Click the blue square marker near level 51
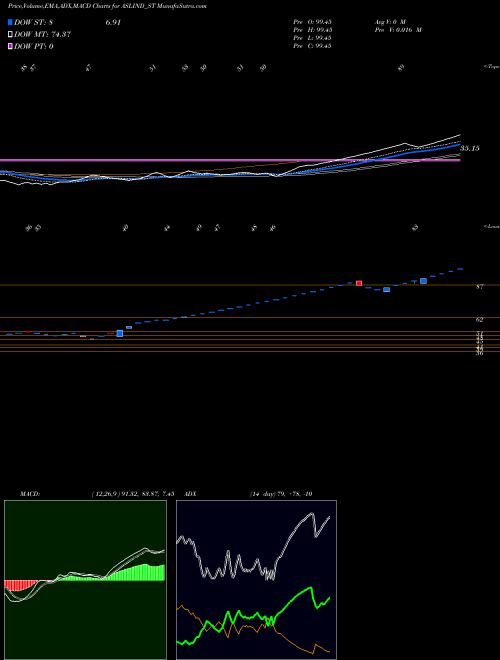The image size is (500, 660). pyautogui.click(x=120, y=333)
